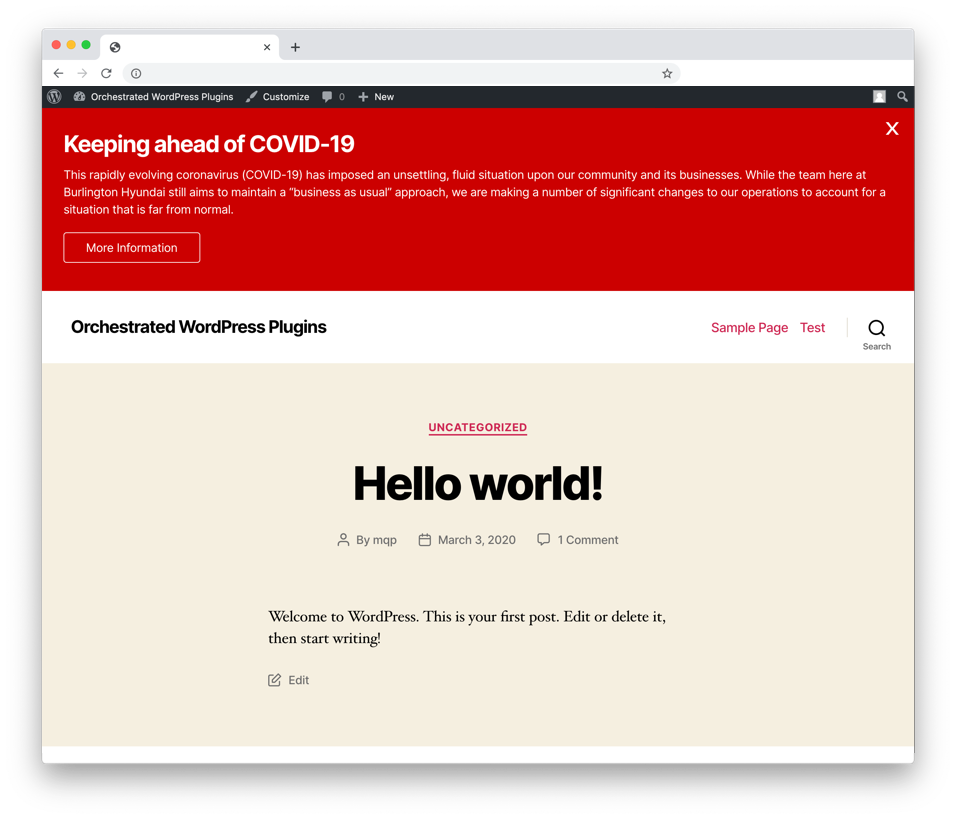956x834 pixels.
Task: Open author mqp link
Action: [x=385, y=540]
